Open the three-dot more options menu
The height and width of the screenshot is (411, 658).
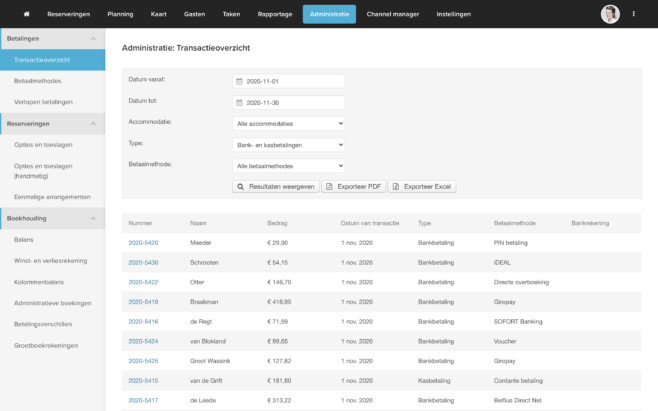pos(634,14)
